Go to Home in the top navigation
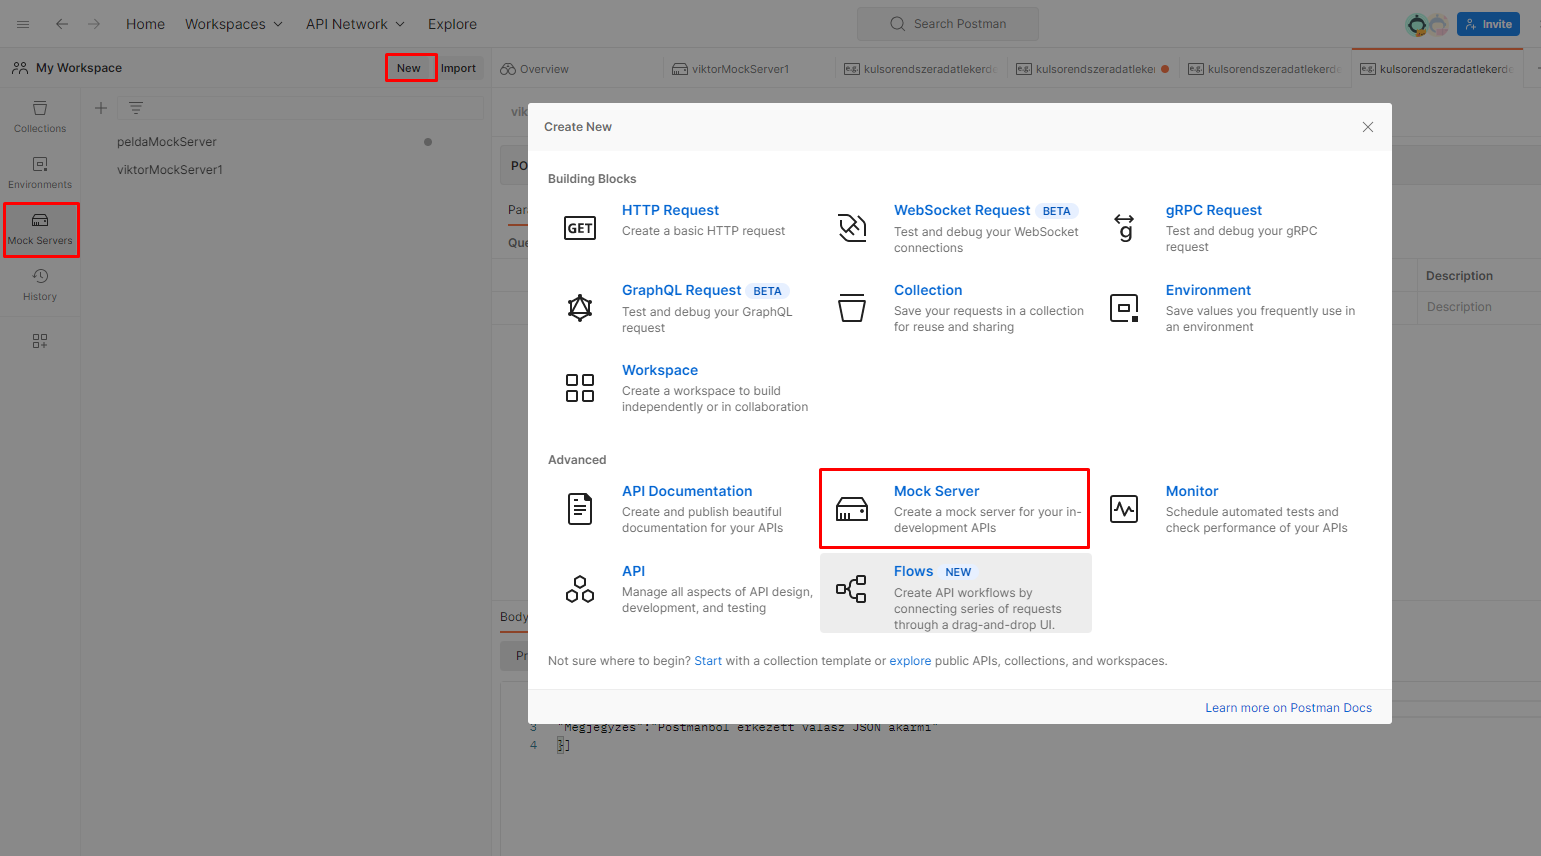Viewport: 1541px width, 856px height. (145, 24)
